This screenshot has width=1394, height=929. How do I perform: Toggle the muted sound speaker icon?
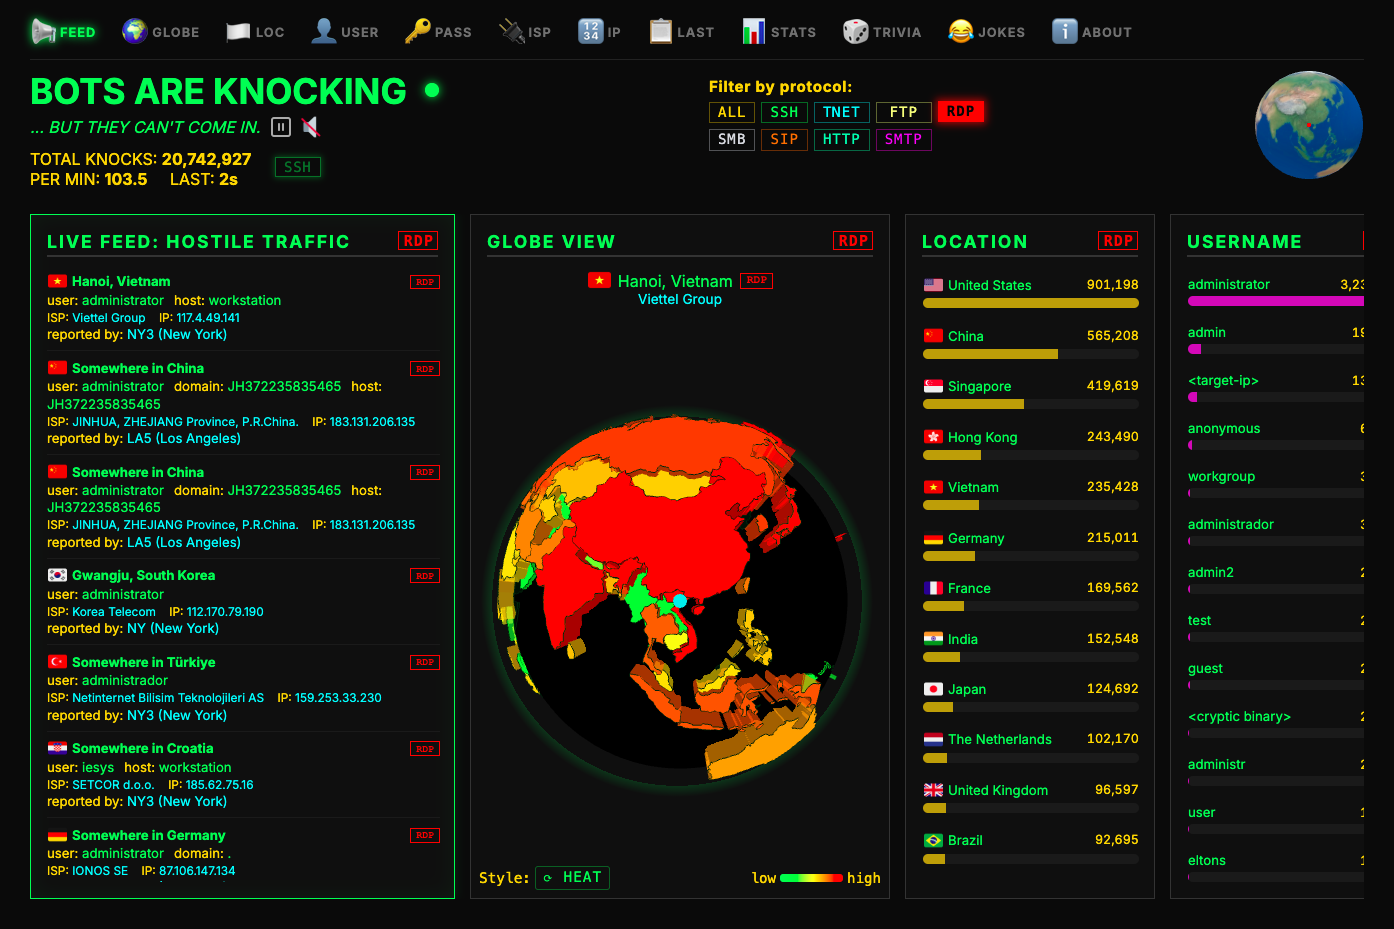pos(311,127)
